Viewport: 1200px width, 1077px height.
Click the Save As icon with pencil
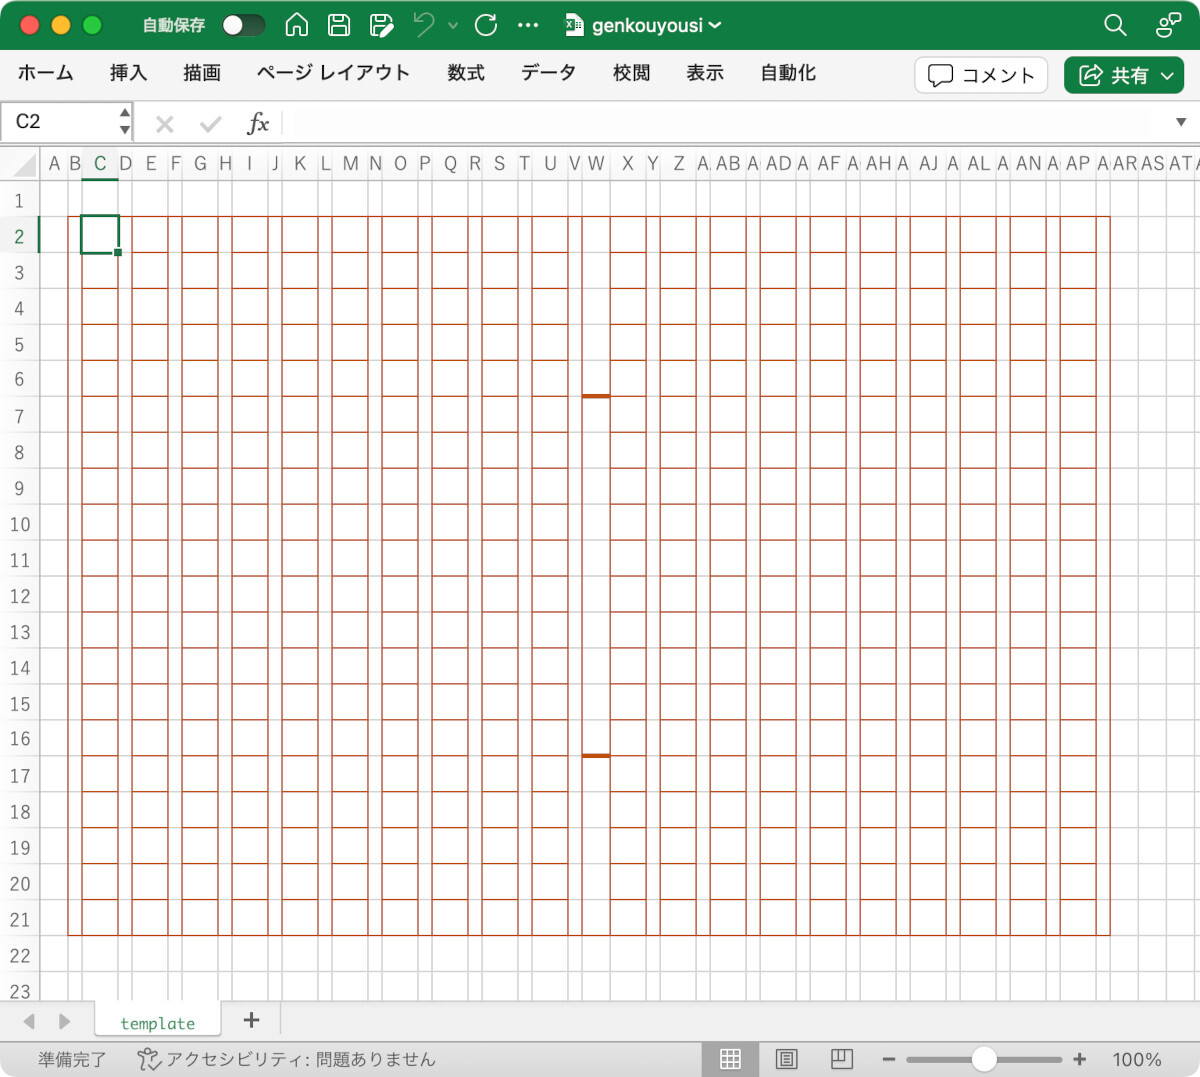381,25
